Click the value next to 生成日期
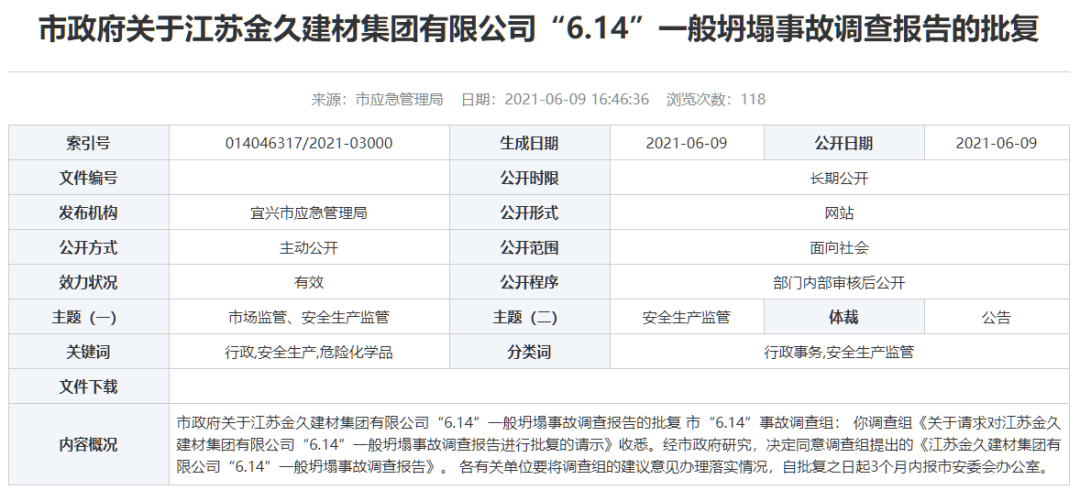The height and width of the screenshot is (490, 1080). coord(687,143)
